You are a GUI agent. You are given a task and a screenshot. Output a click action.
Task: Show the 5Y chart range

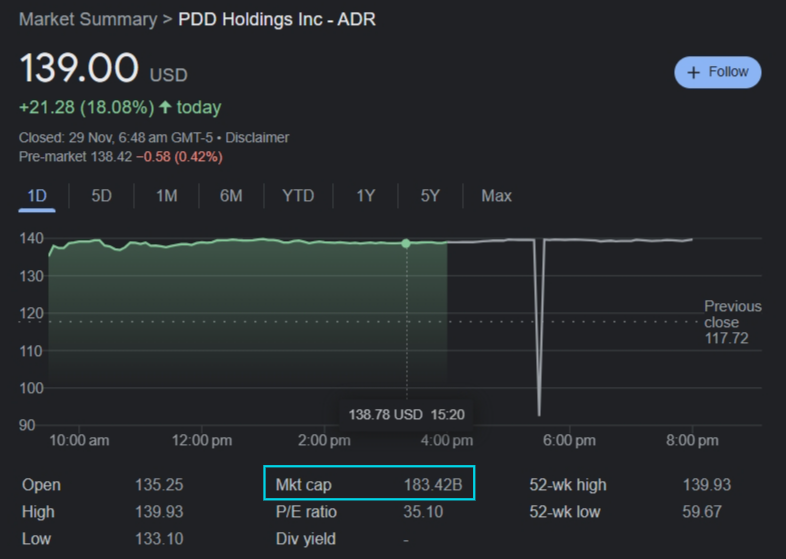pos(430,196)
